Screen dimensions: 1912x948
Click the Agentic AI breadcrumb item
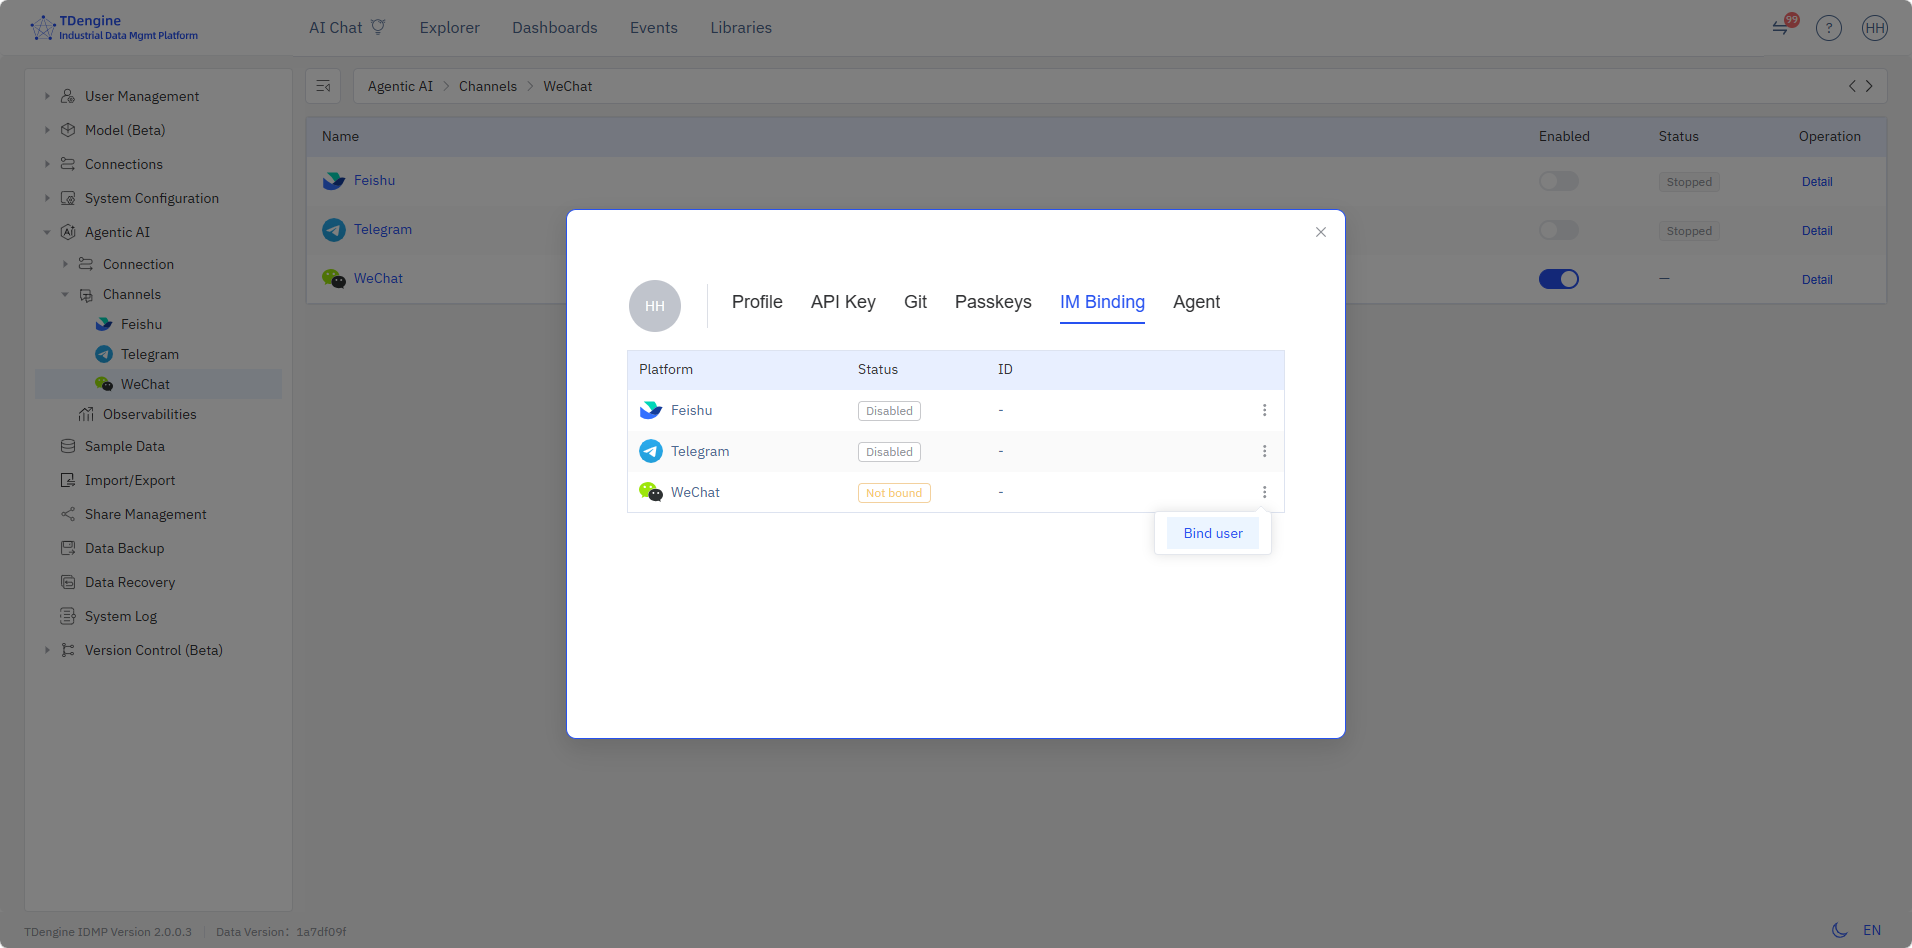(400, 86)
